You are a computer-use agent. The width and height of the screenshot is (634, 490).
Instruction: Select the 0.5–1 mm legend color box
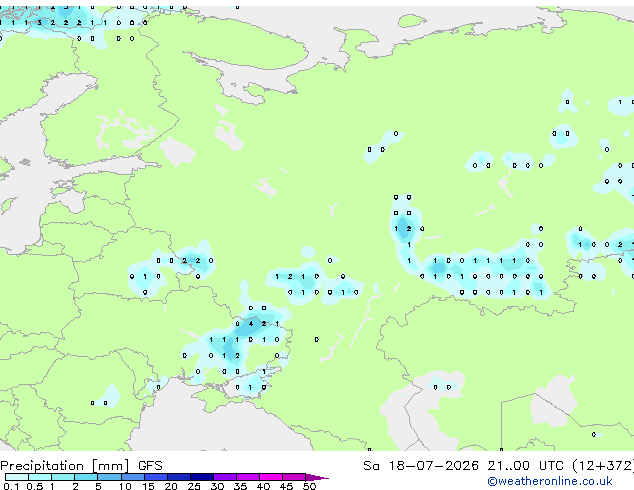[40, 477]
